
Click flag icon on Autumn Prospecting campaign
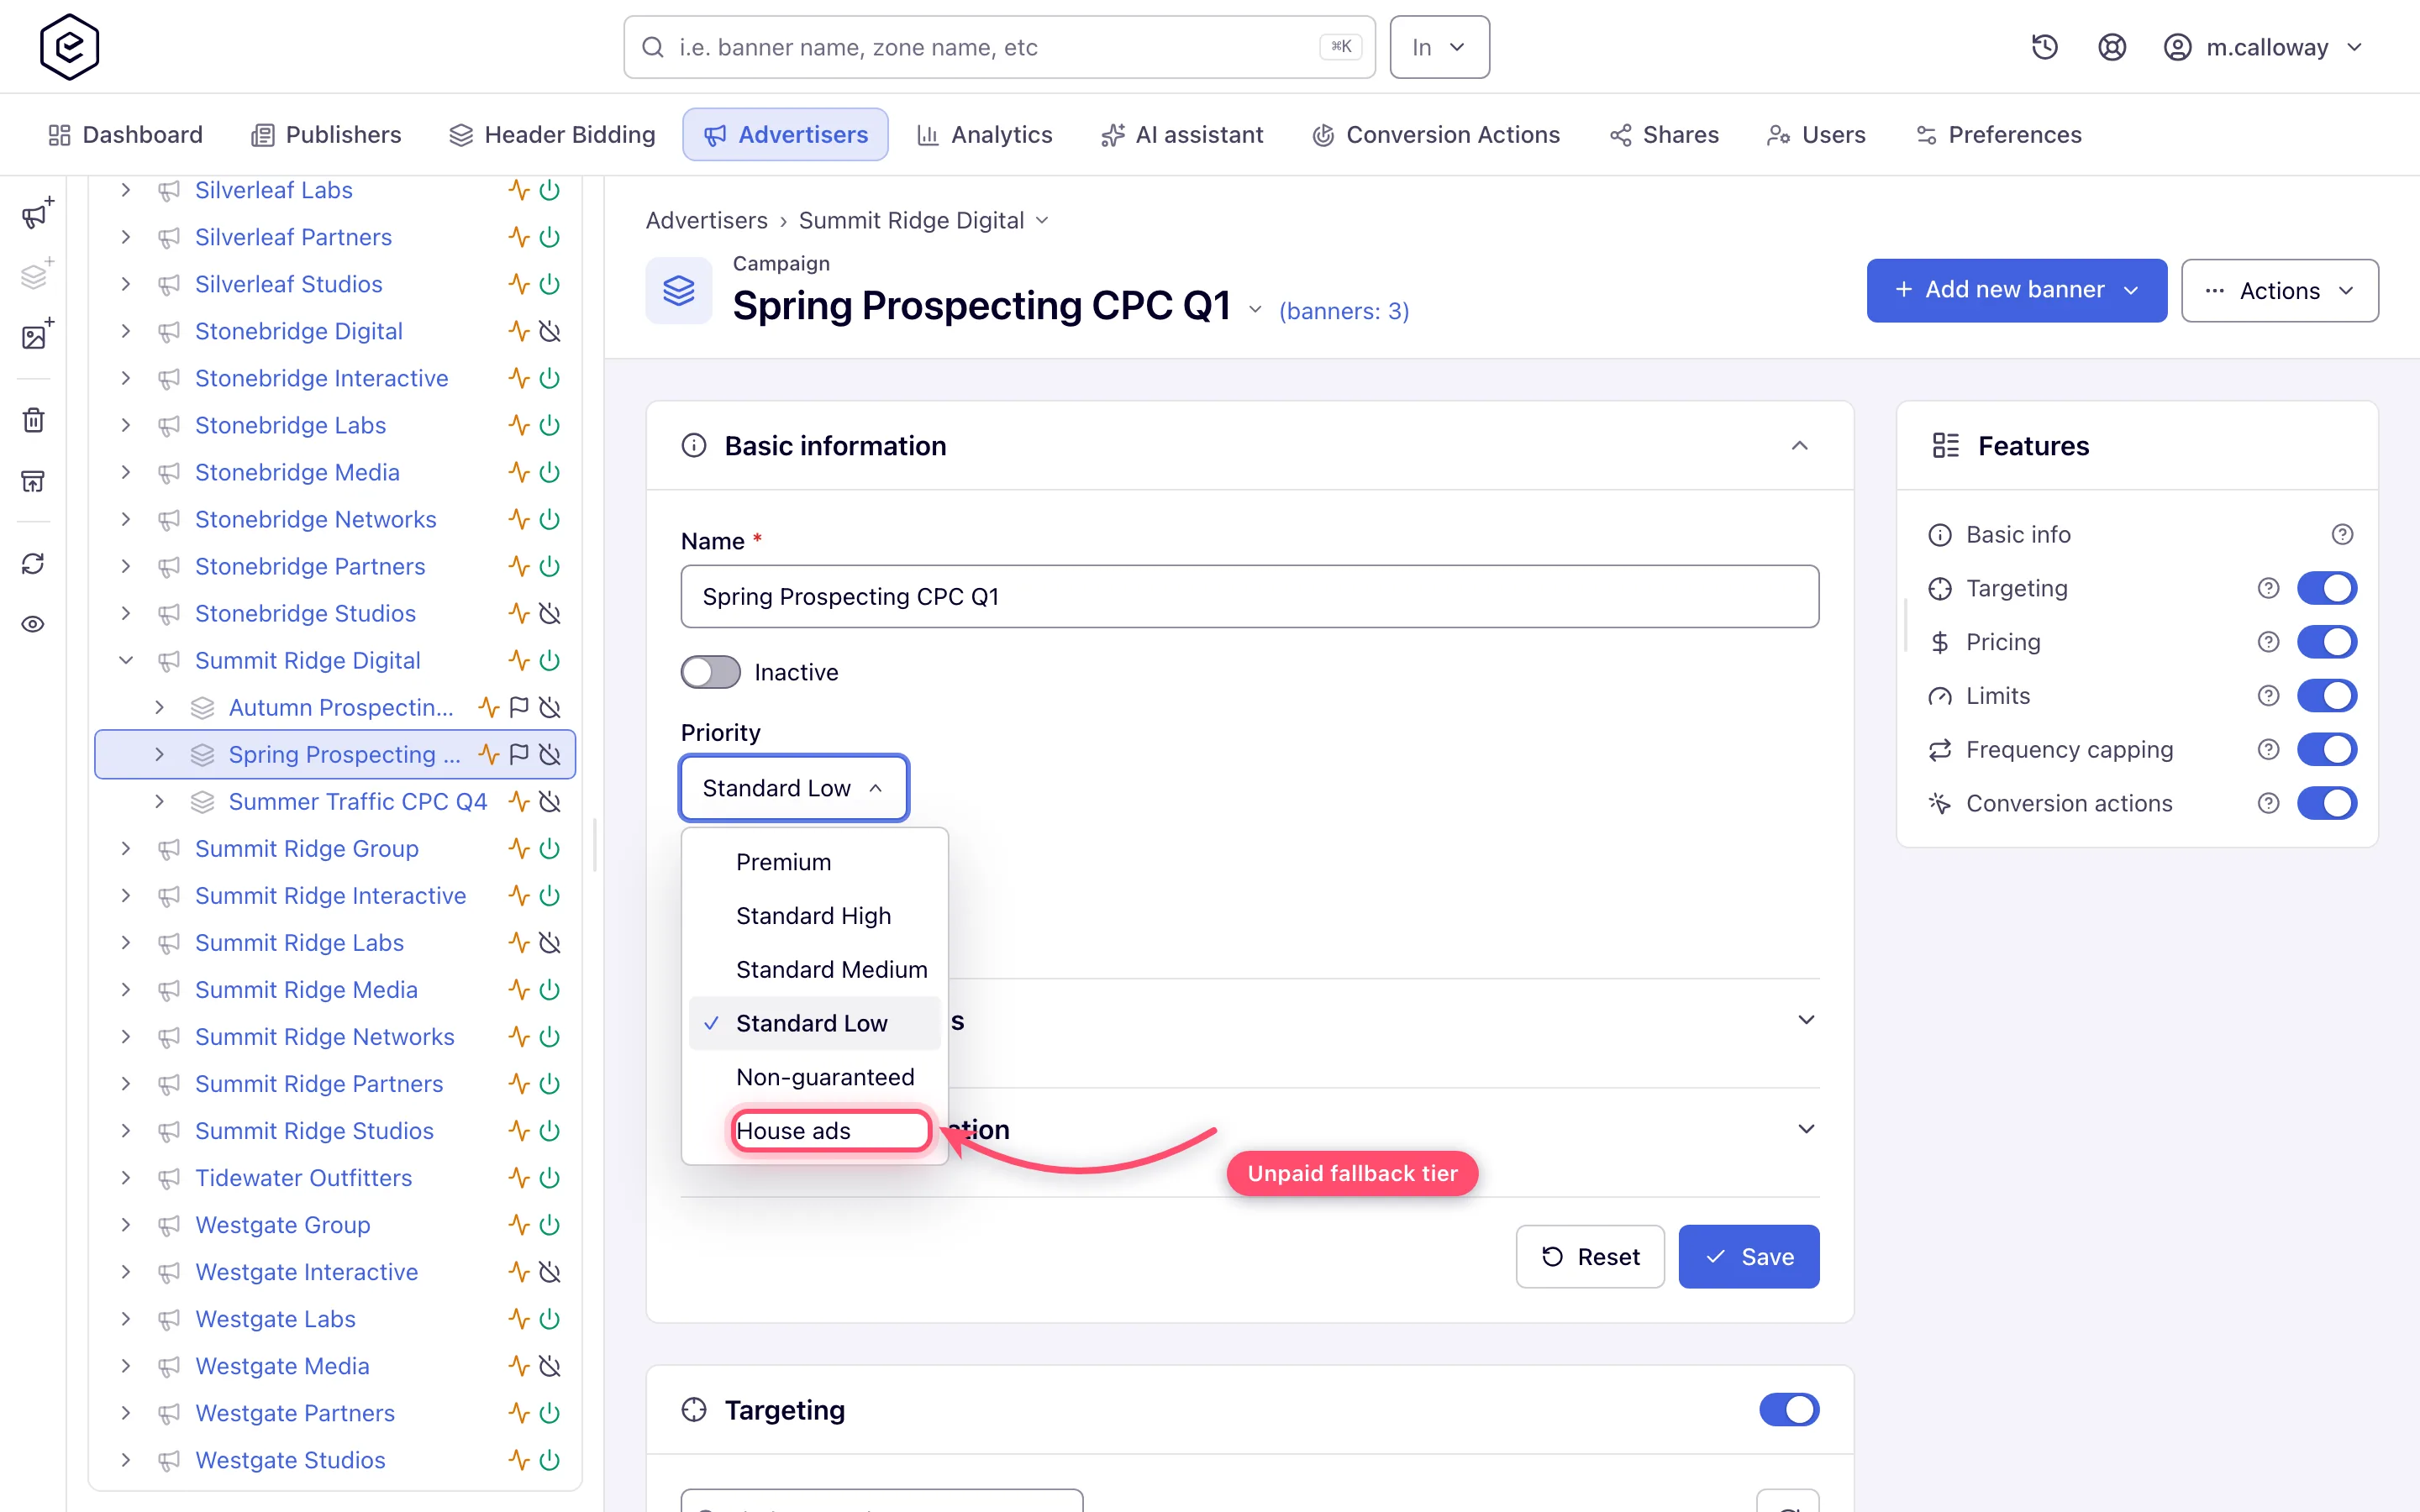click(x=518, y=707)
